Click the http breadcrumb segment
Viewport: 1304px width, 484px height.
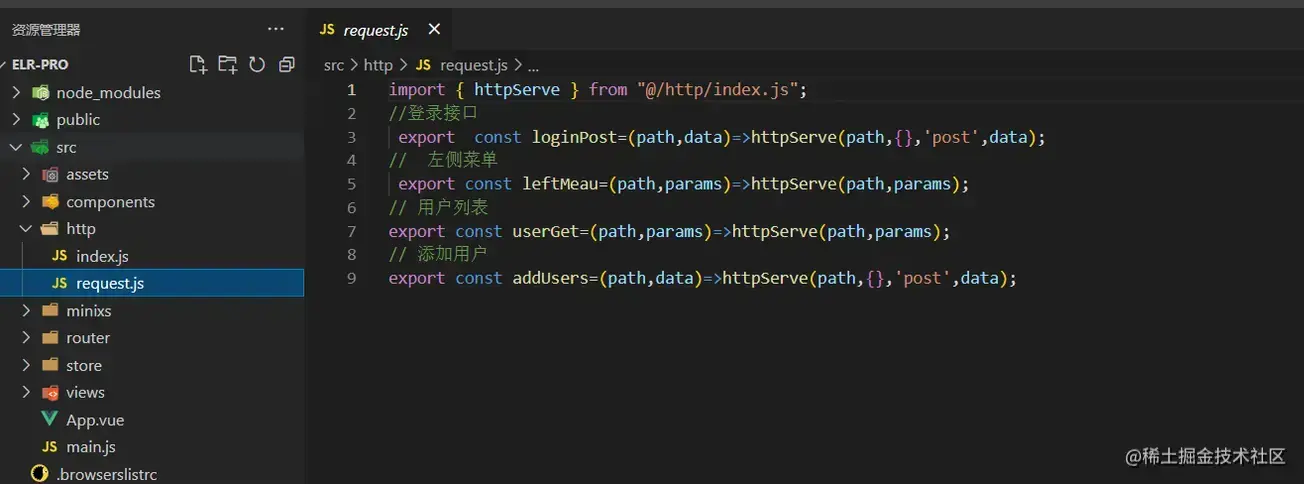(378, 65)
